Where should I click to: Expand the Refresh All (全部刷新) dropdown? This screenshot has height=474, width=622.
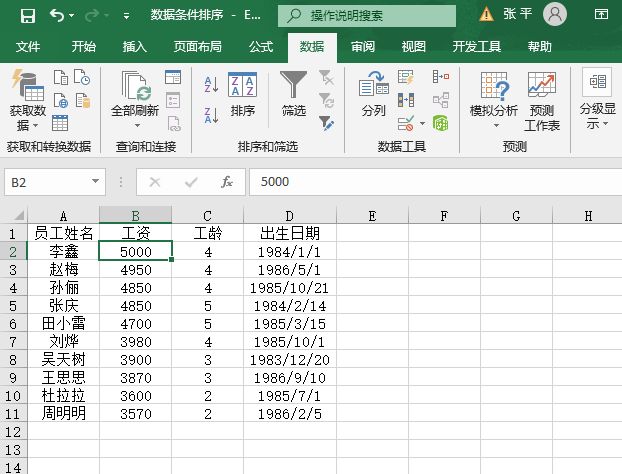[135, 124]
